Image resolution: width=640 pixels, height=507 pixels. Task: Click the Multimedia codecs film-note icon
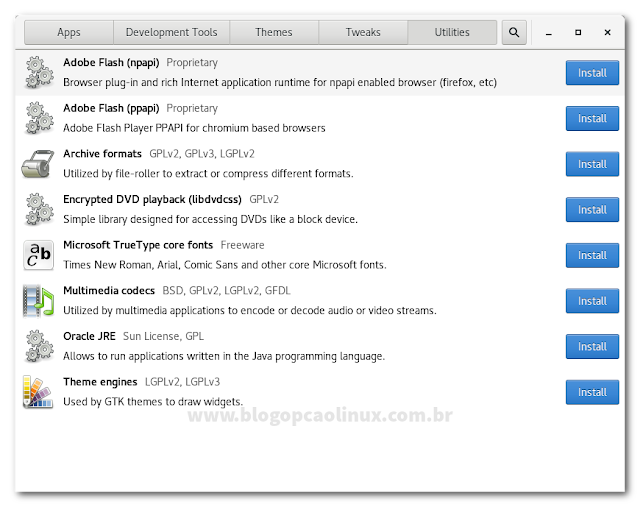(x=38, y=301)
